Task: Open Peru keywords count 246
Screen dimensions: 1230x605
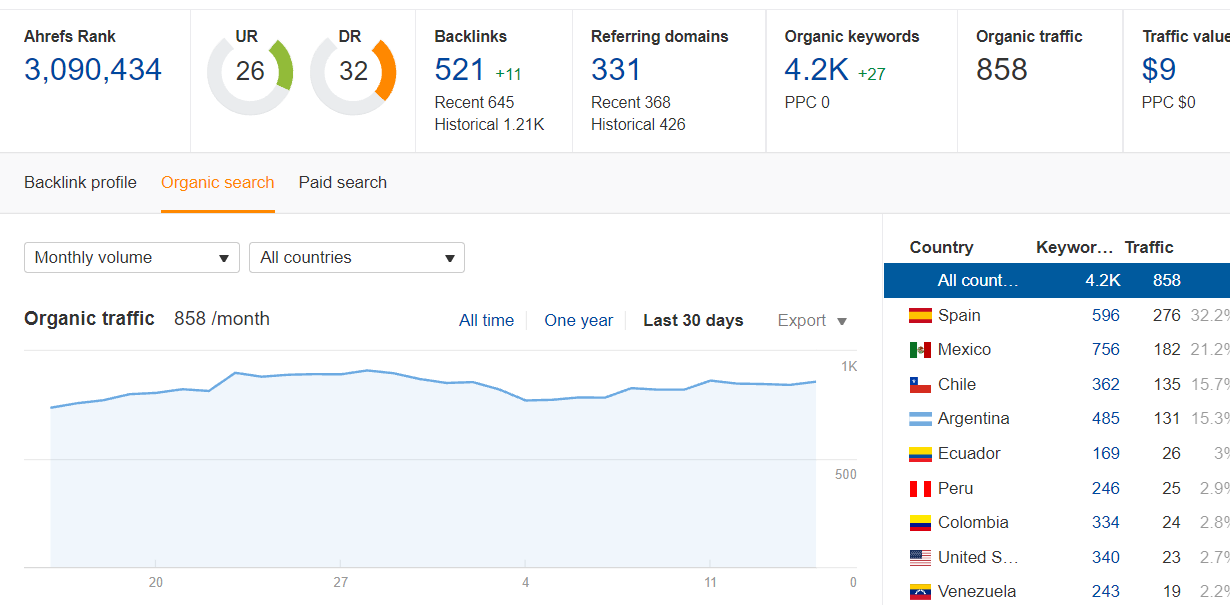Action: (1106, 488)
